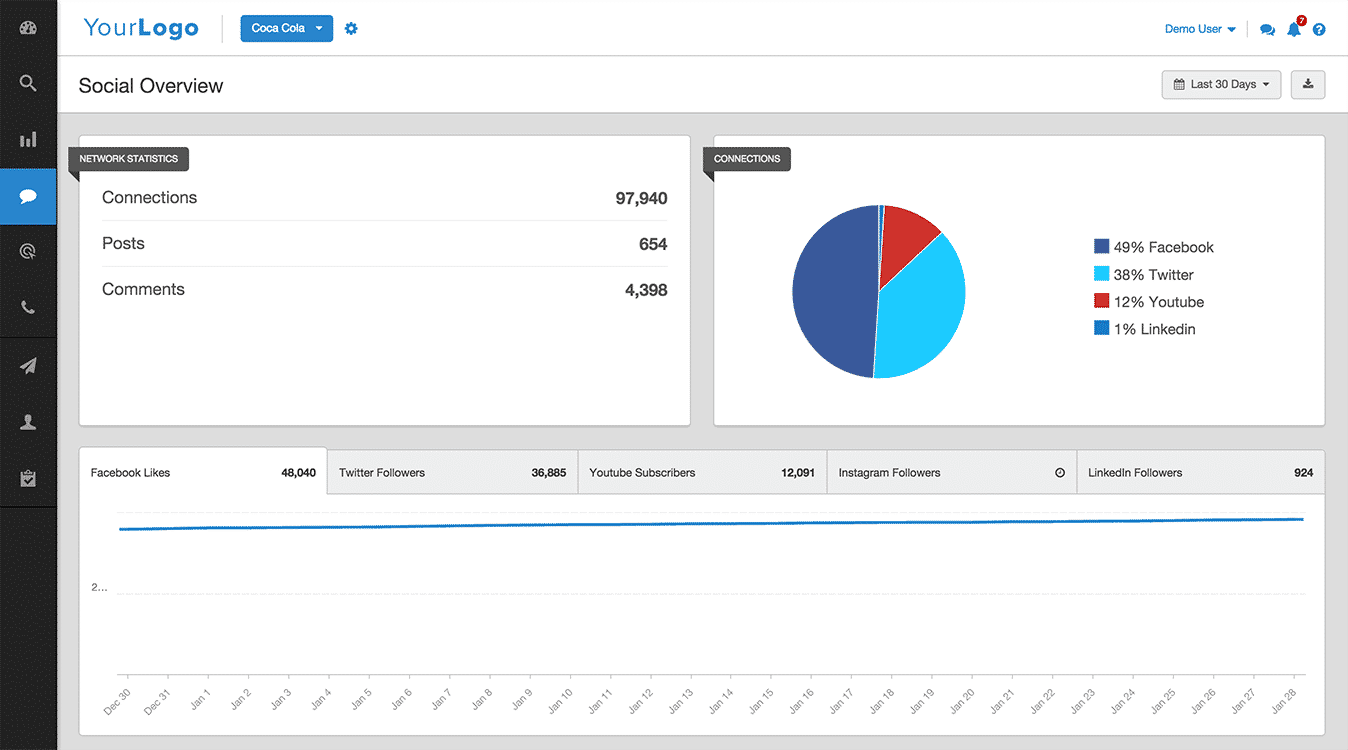Click the Connections panel label tag
This screenshot has width=1348, height=750.
pyautogui.click(x=747, y=159)
